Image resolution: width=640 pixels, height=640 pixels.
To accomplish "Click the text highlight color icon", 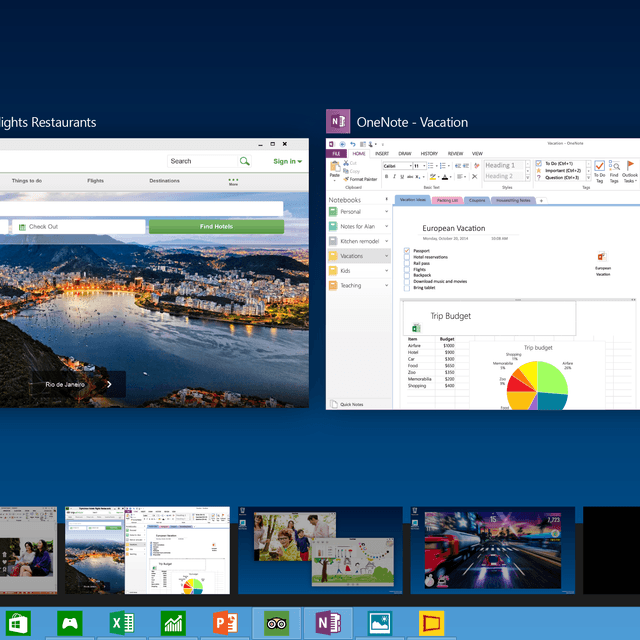I will click(433, 176).
